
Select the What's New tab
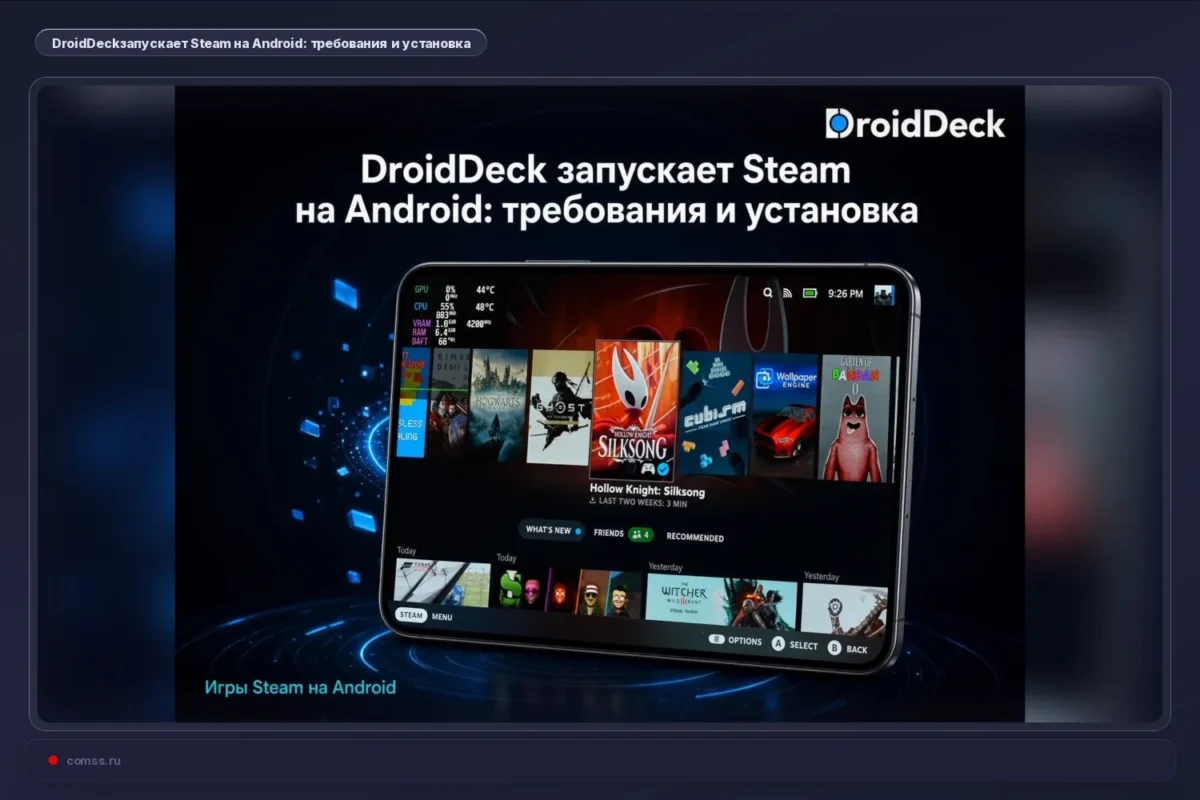click(551, 530)
